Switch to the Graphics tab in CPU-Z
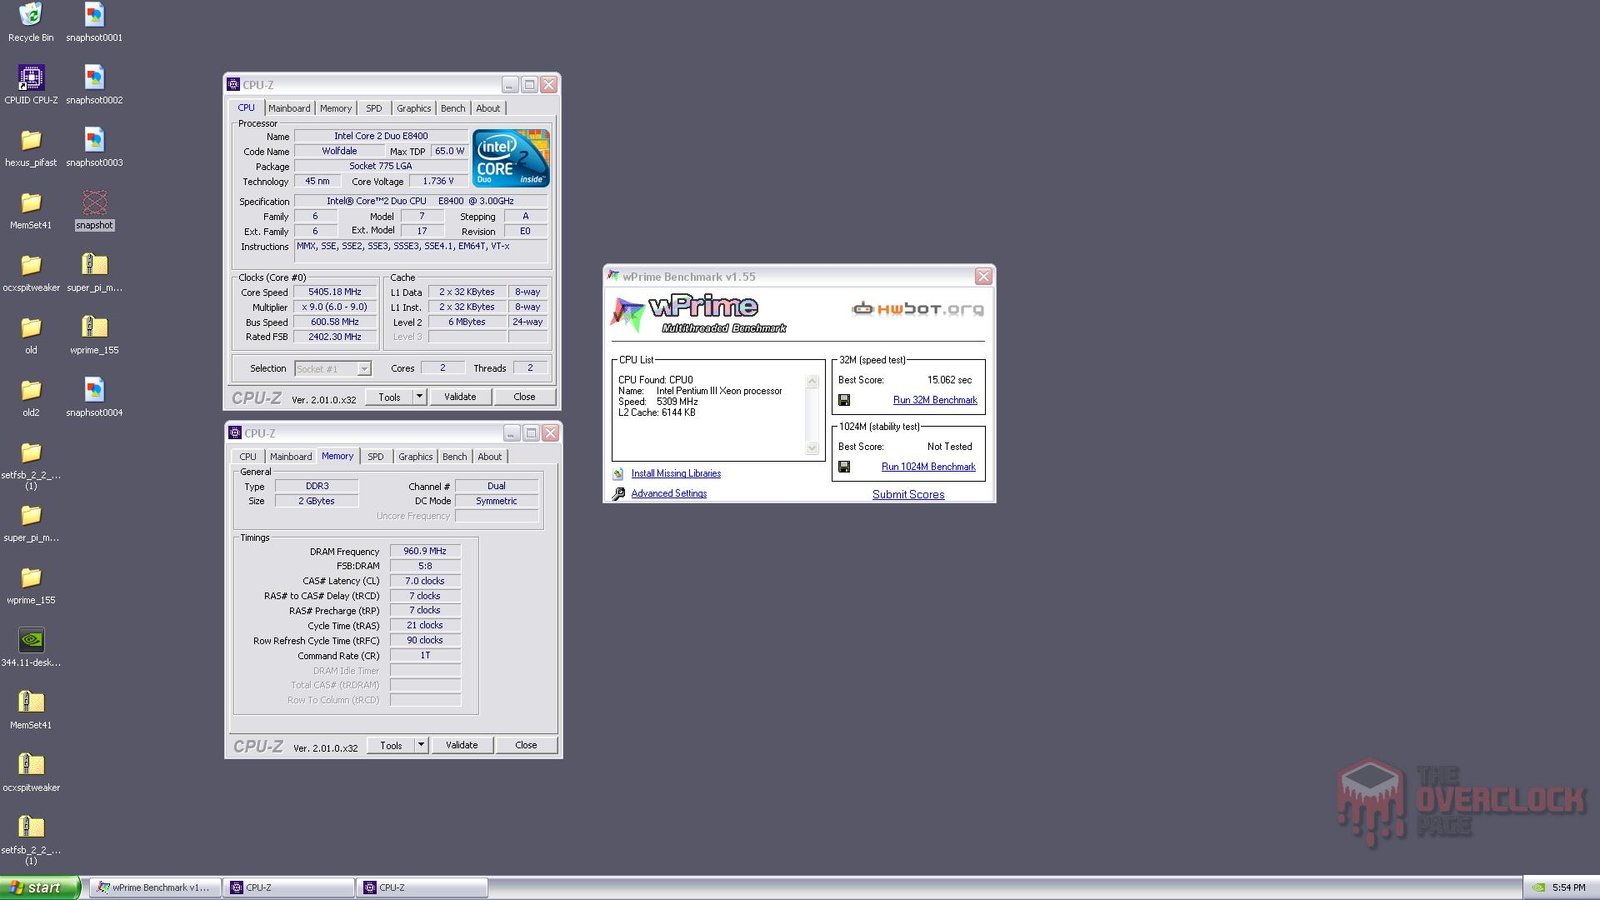Image resolution: width=1600 pixels, height=900 pixels. click(413, 107)
